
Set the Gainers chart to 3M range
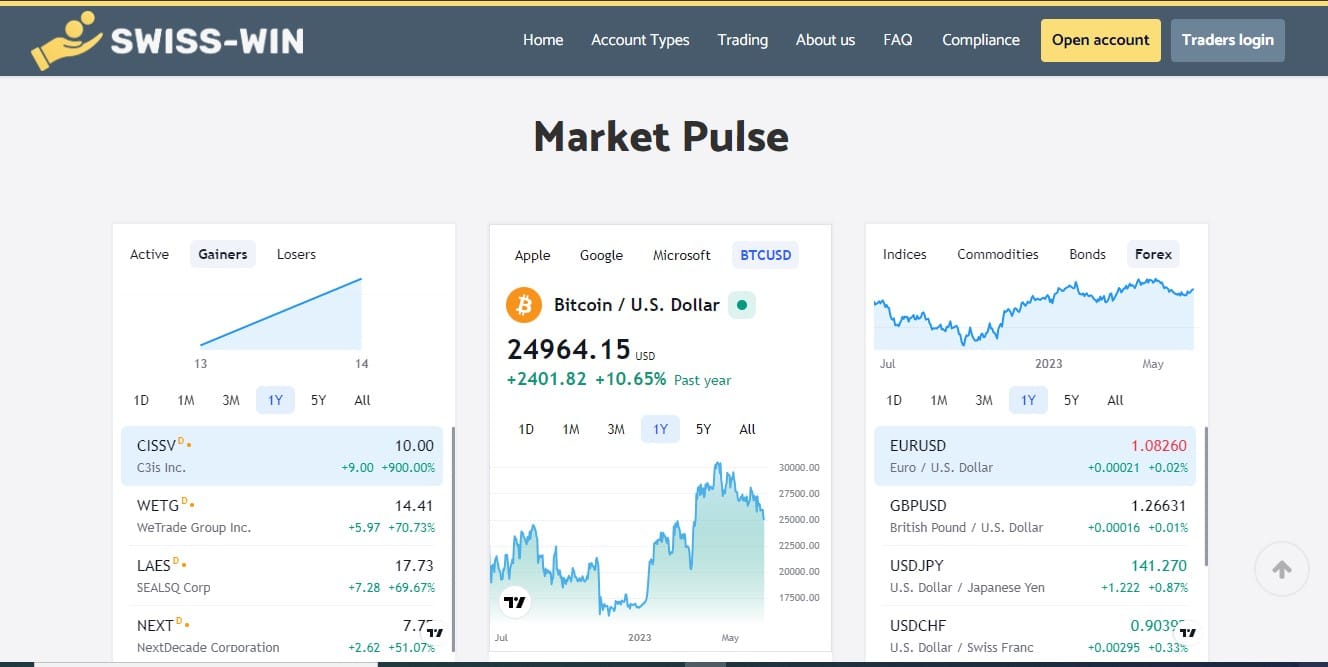(x=231, y=400)
